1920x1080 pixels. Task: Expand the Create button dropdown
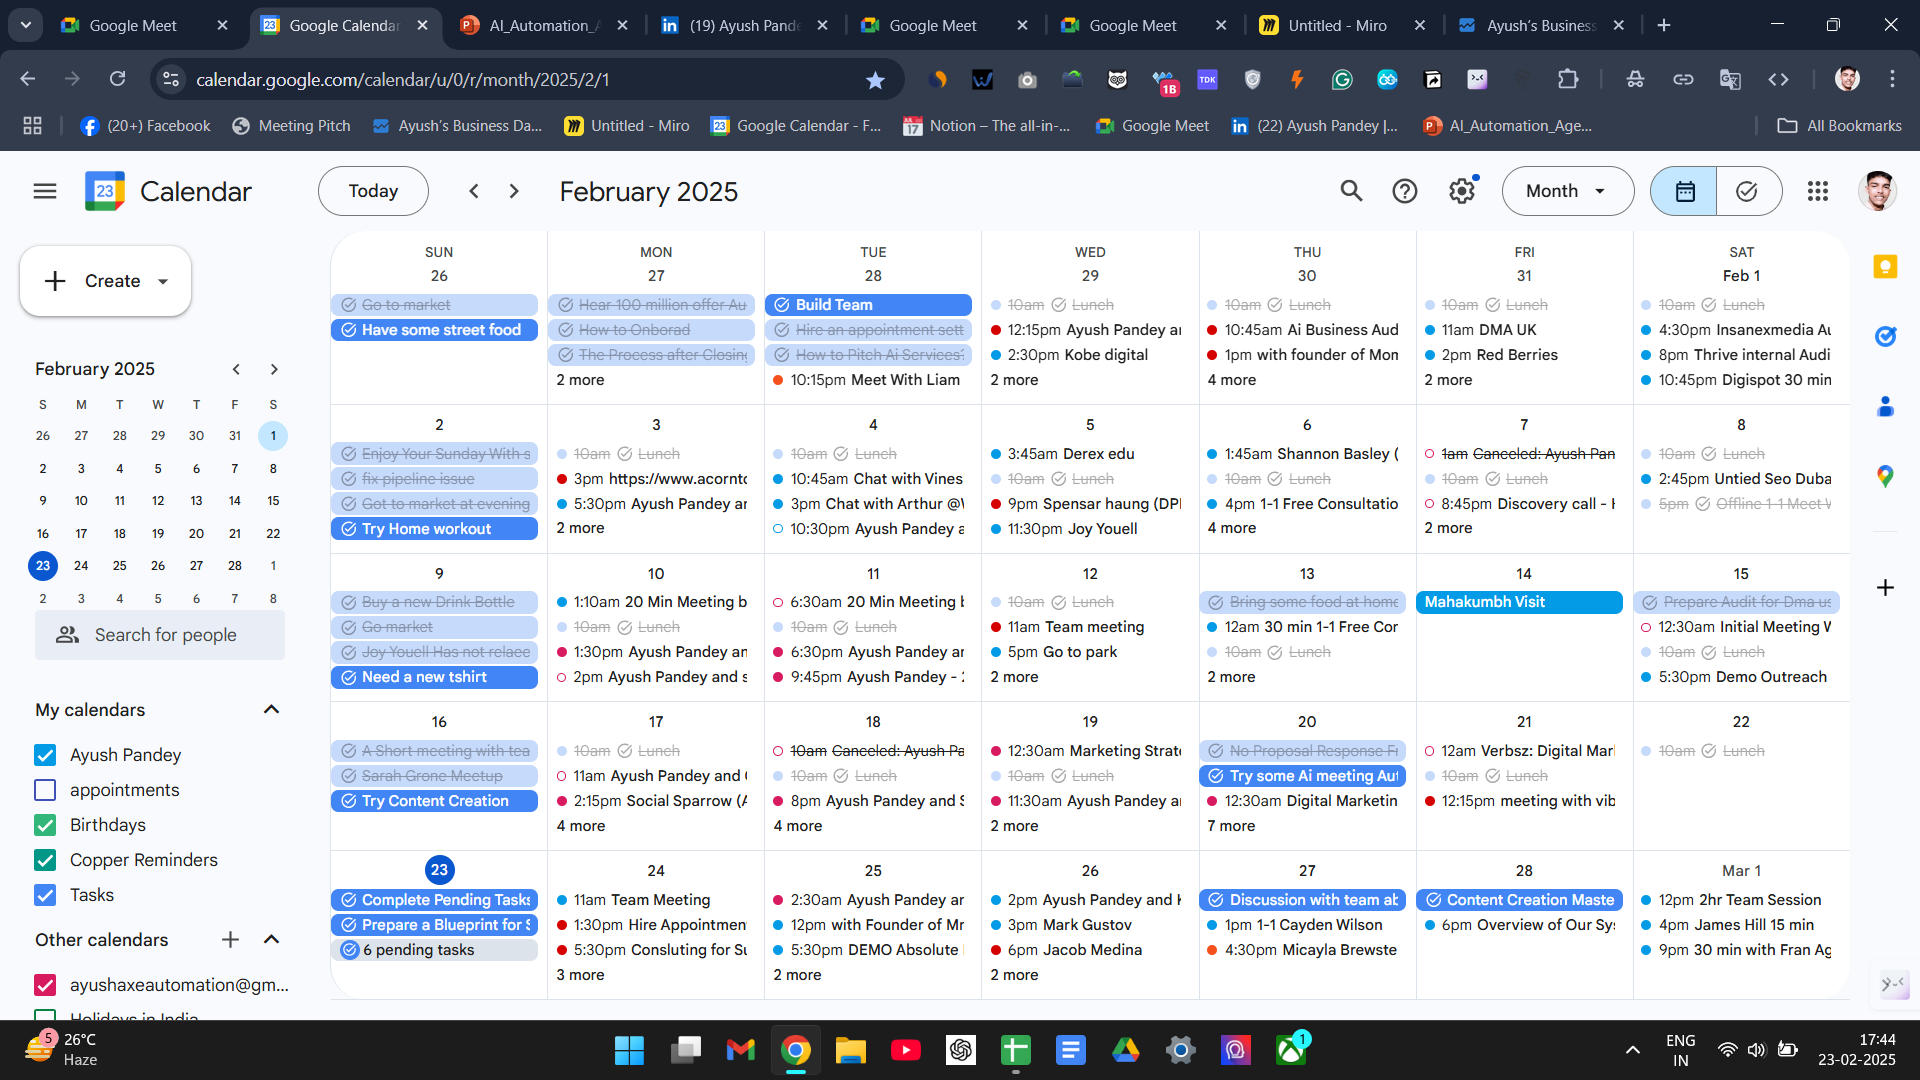163,281
